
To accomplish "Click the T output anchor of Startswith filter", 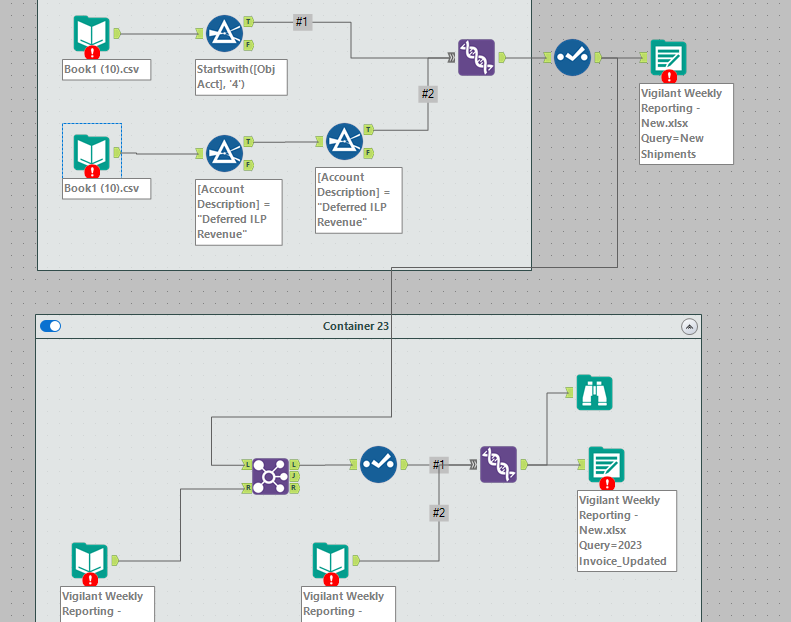I will [x=249, y=22].
